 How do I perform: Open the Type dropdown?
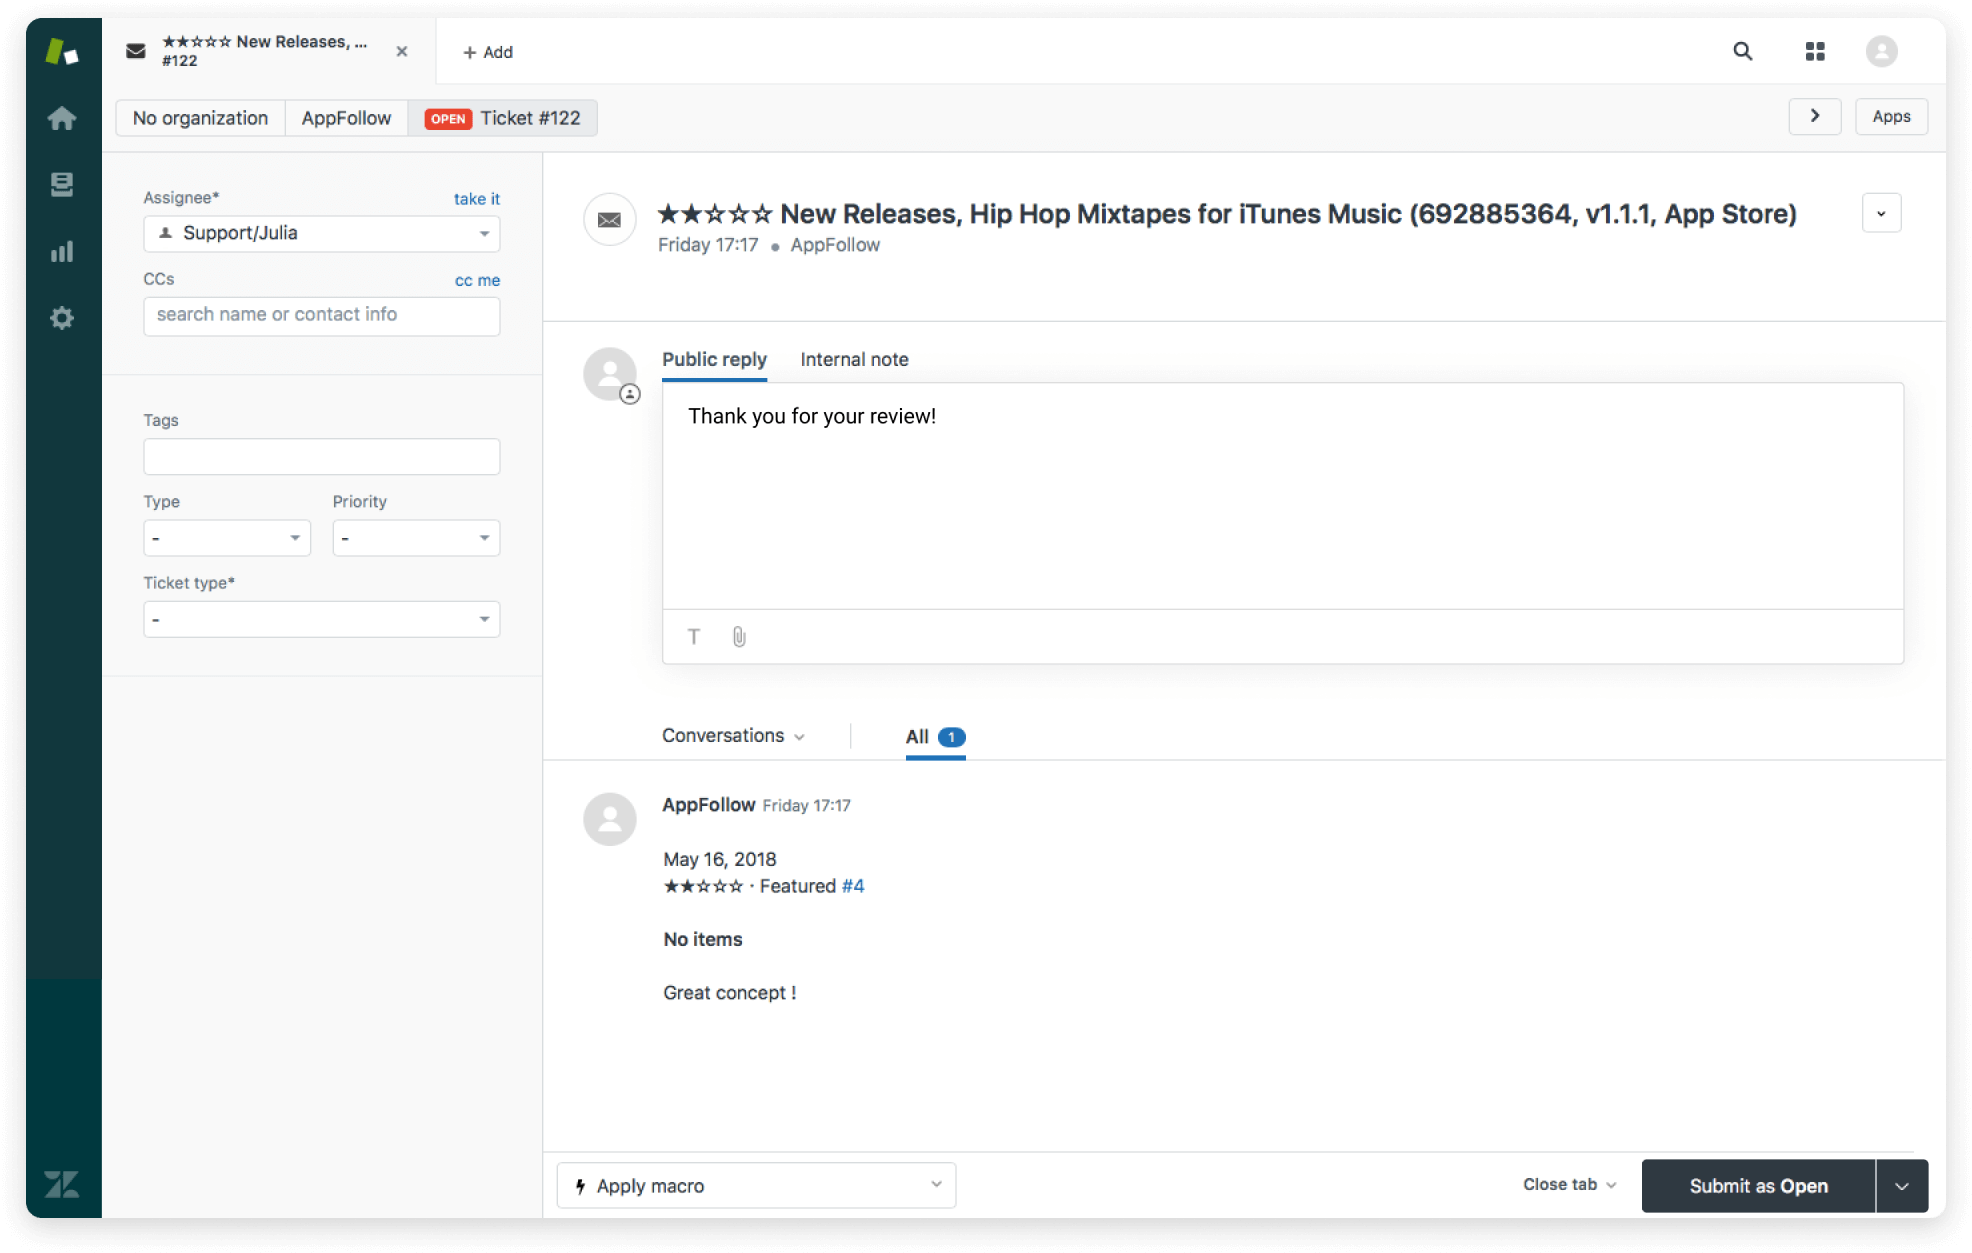point(226,538)
